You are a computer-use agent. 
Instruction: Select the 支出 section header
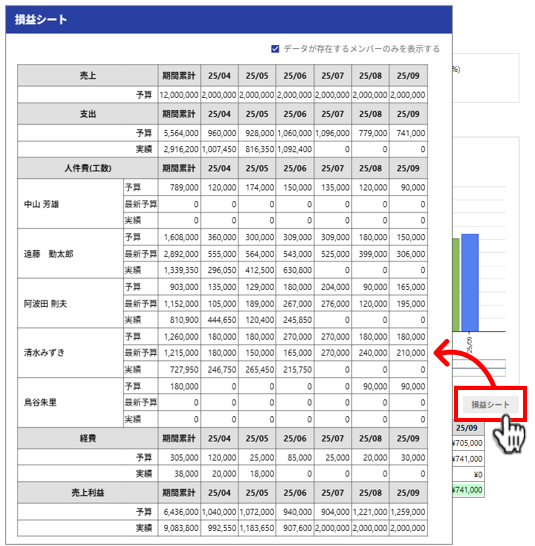click(87, 114)
